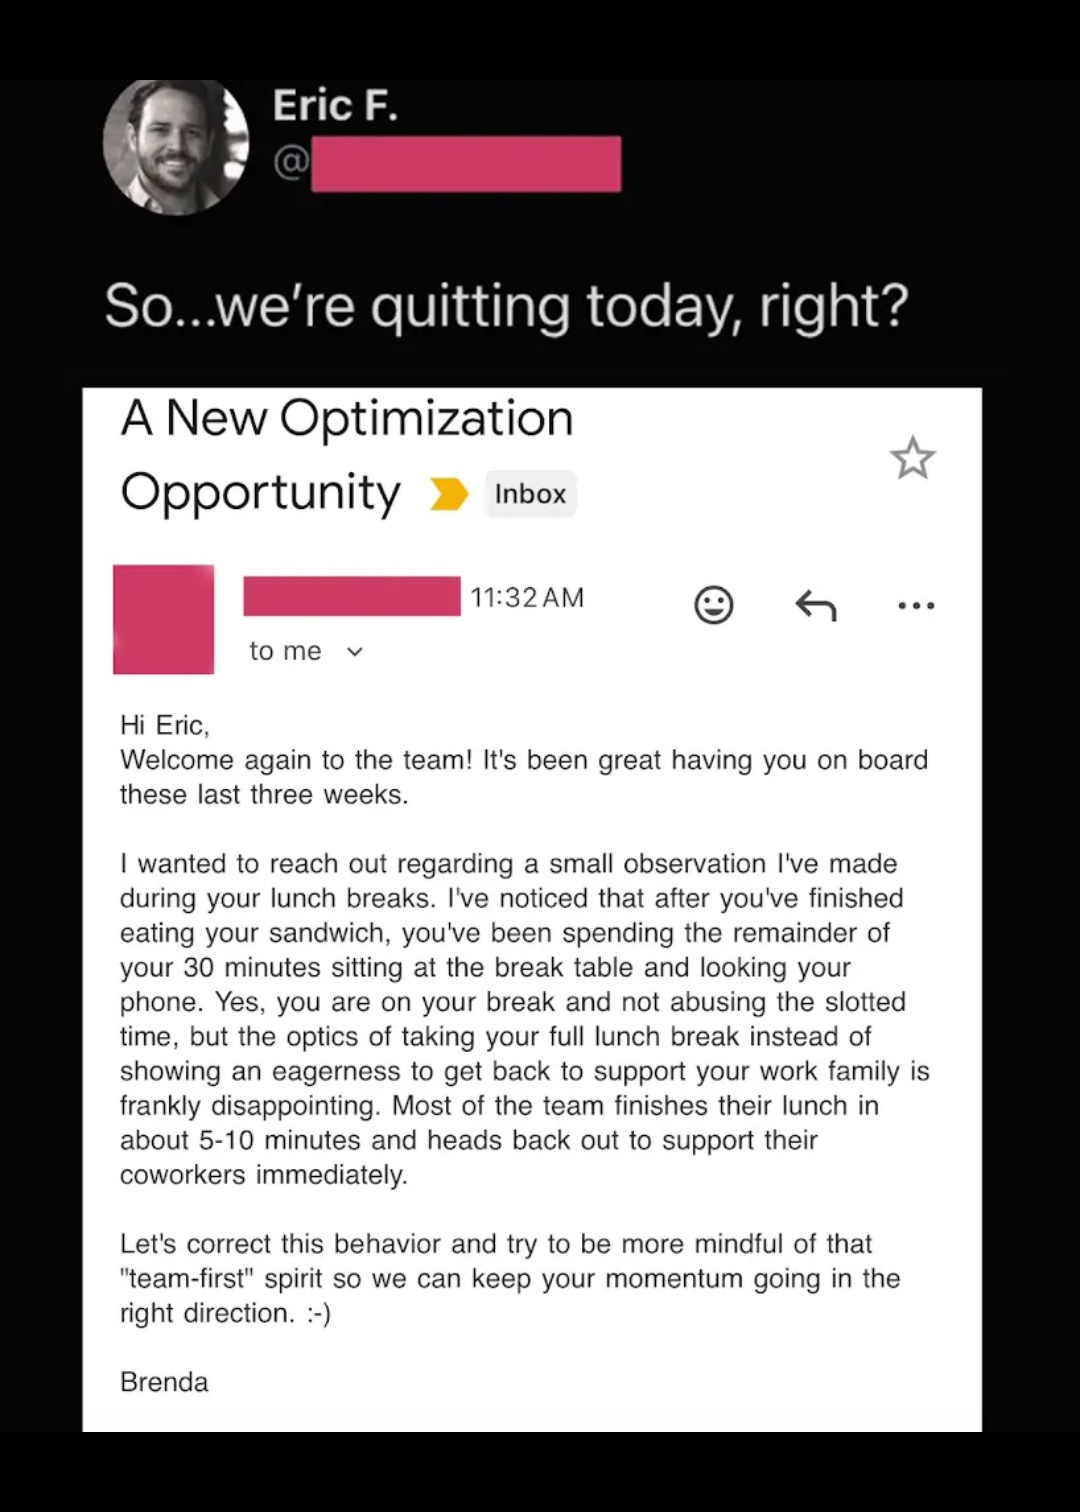Click the "Let's correct this behavior" paragraph
This screenshot has height=1512, width=1080.
click(510, 1278)
